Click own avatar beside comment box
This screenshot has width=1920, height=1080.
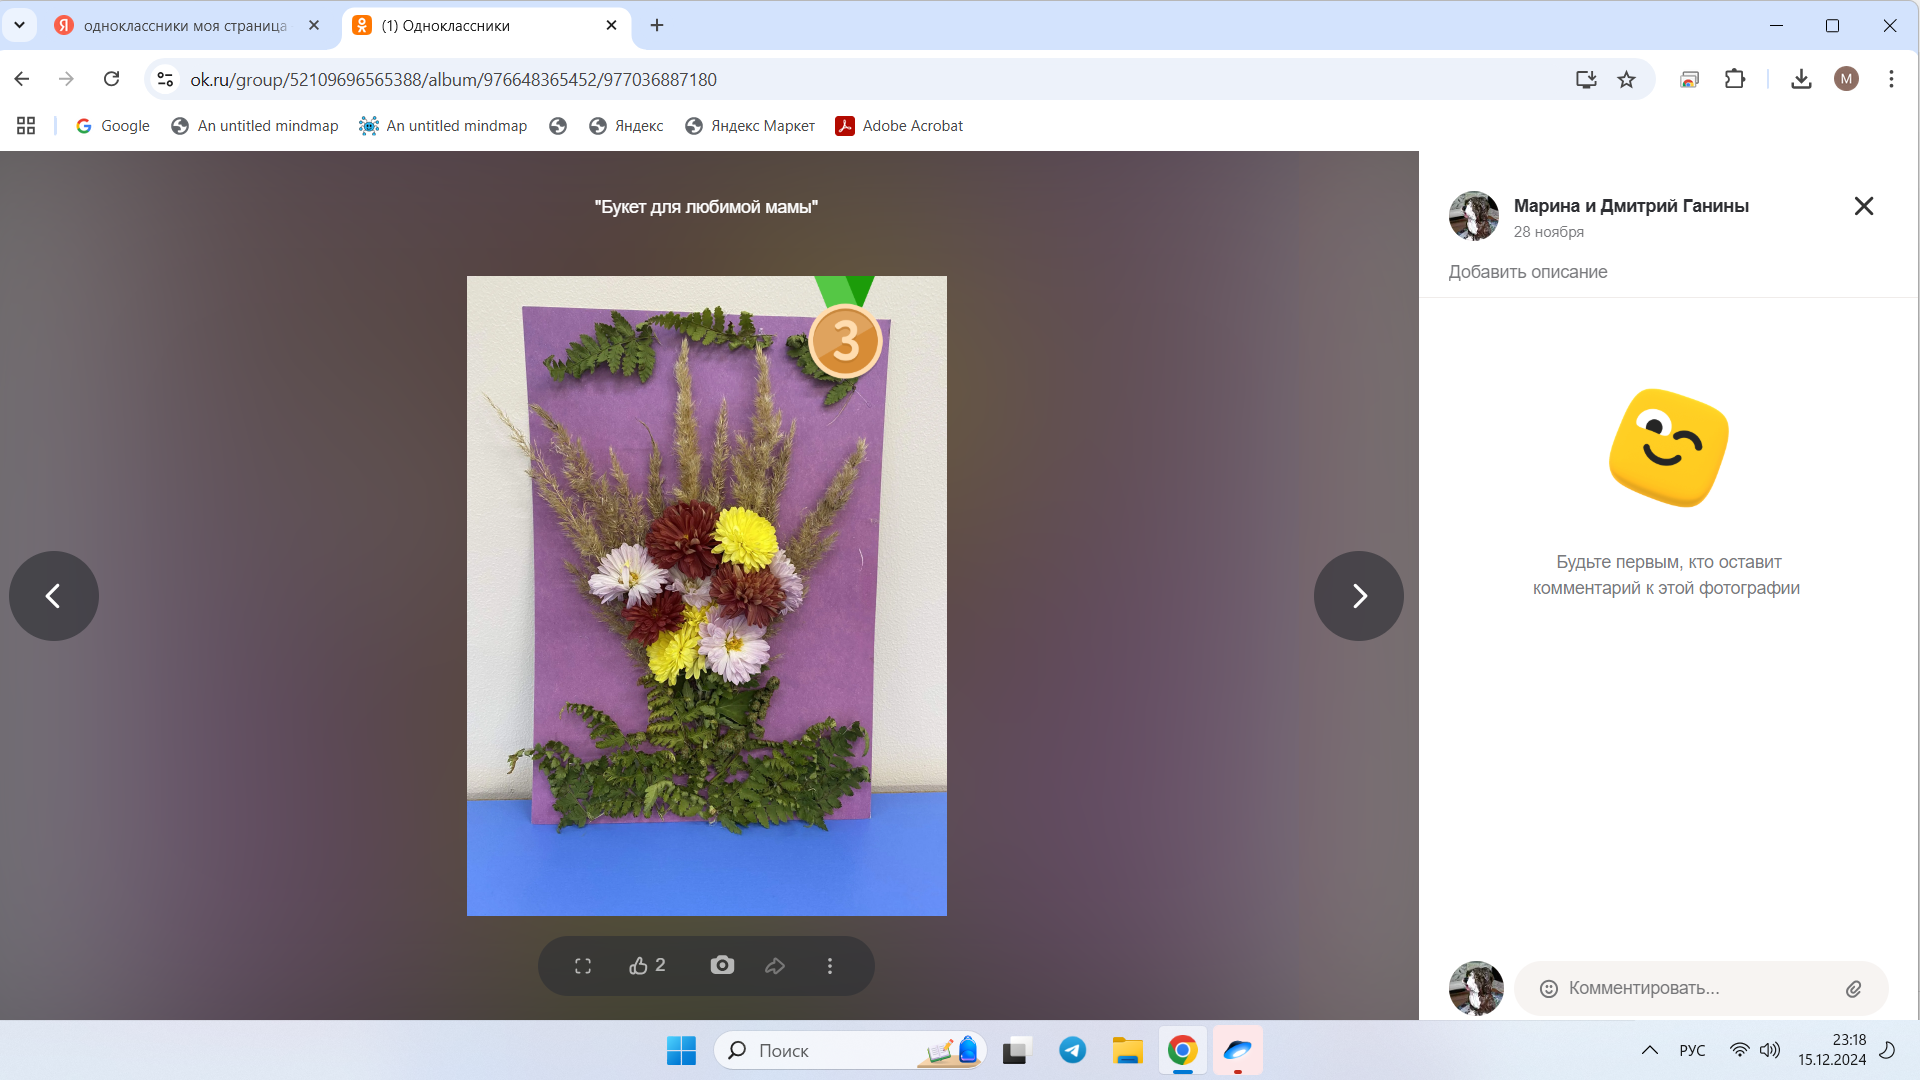tap(1476, 988)
